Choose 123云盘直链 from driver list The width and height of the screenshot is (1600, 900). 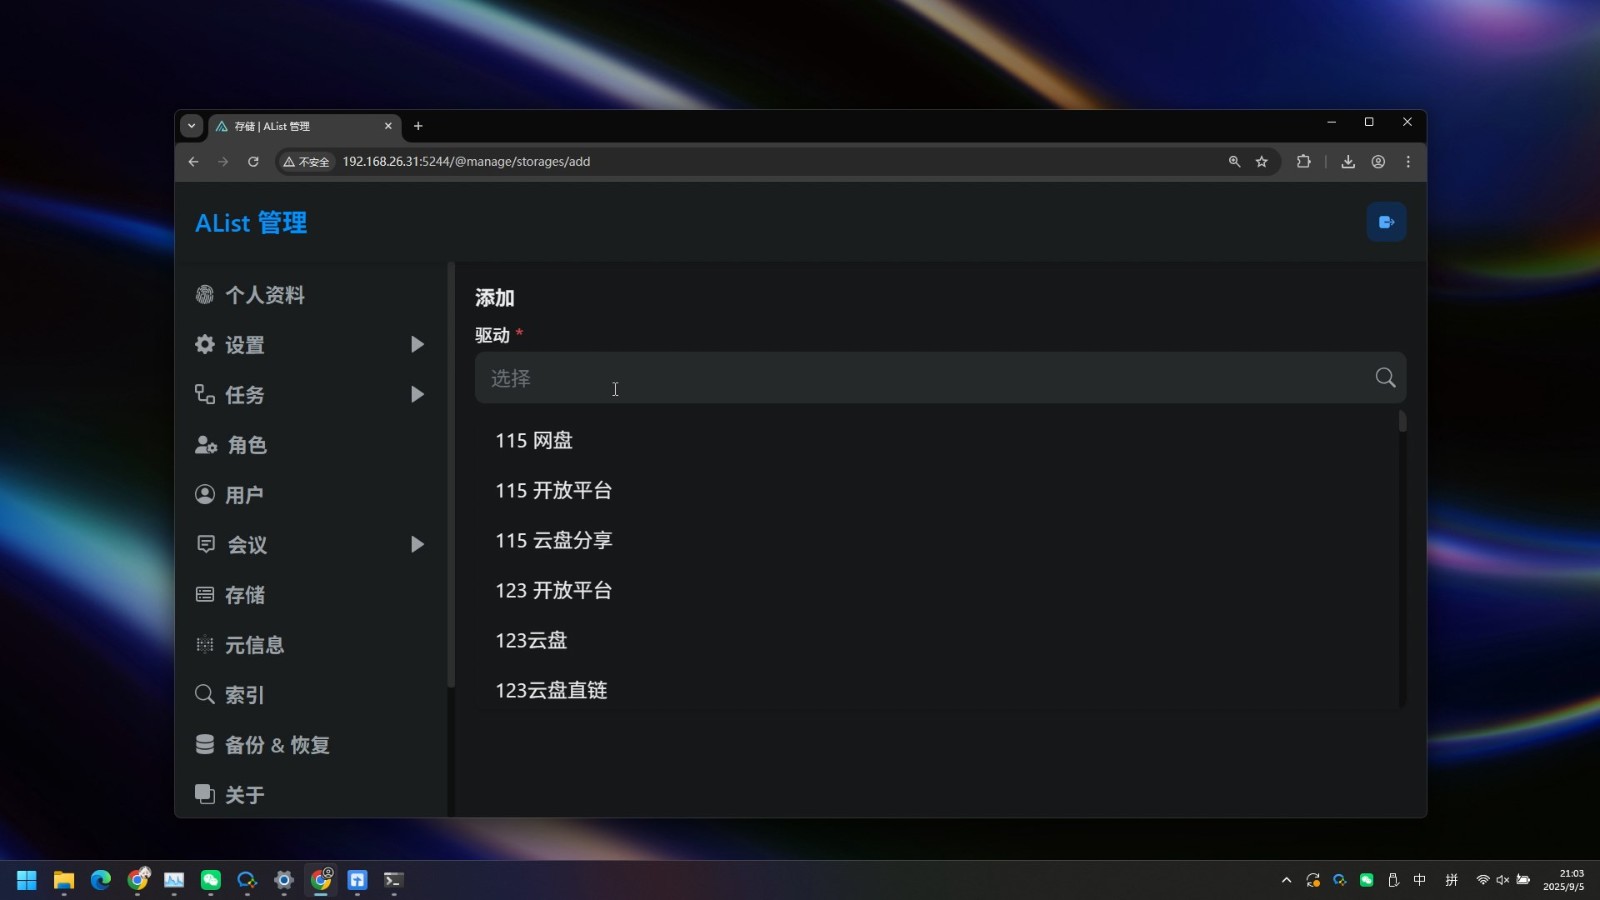(551, 690)
